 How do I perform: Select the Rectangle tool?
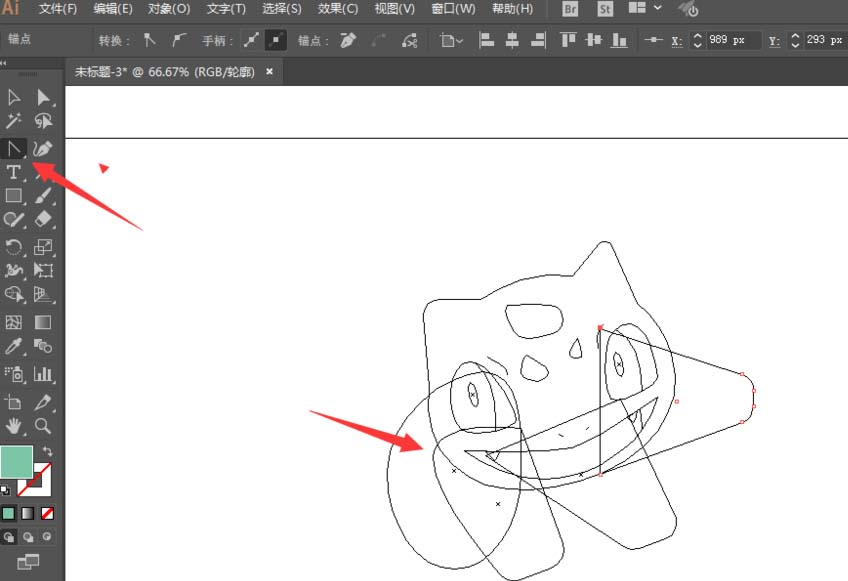point(14,195)
